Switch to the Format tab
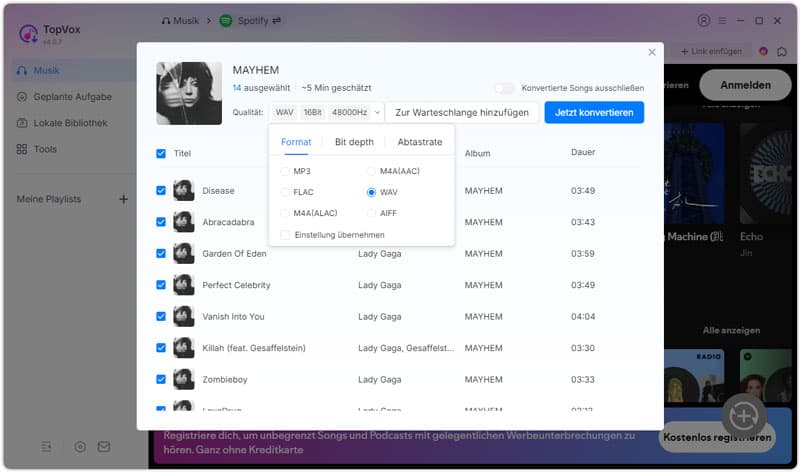Viewport: 800px width, 472px height. click(296, 142)
